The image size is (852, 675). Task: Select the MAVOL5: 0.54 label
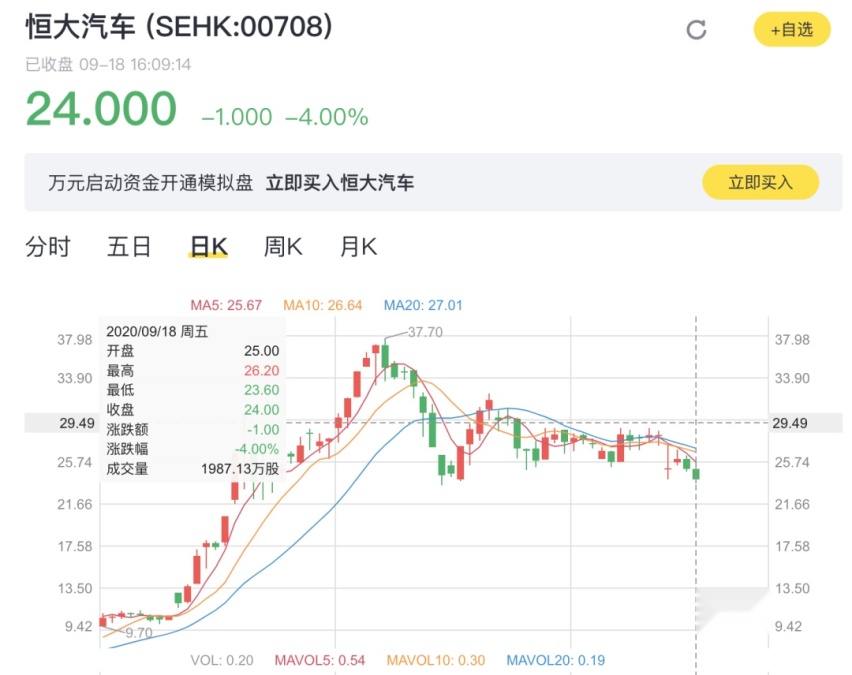[x=320, y=660]
